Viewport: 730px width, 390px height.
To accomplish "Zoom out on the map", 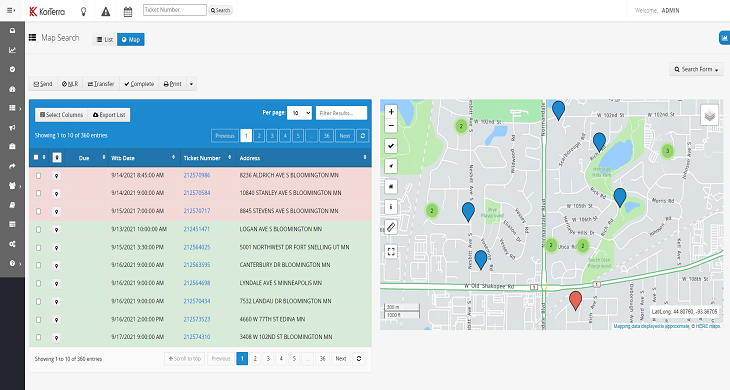I will pyautogui.click(x=391, y=126).
